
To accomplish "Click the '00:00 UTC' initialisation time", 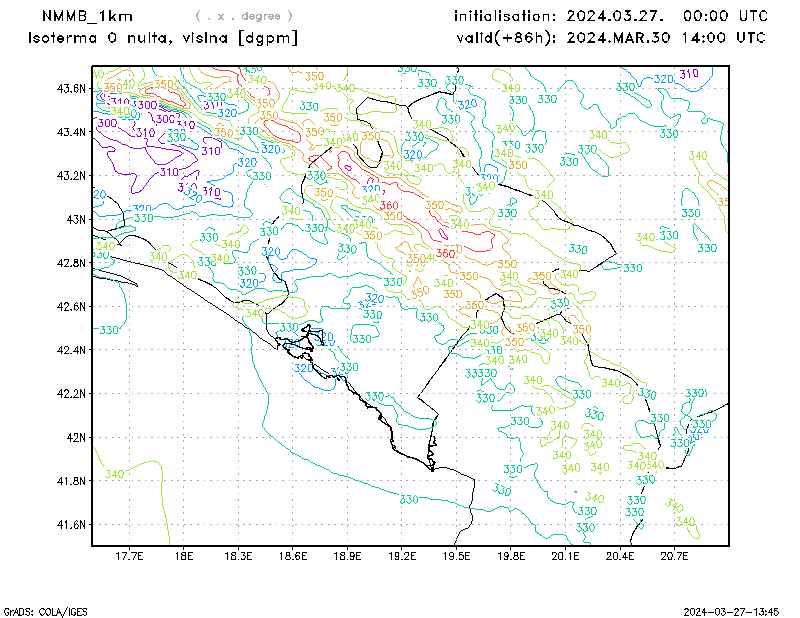I will click(x=726, y=16).
